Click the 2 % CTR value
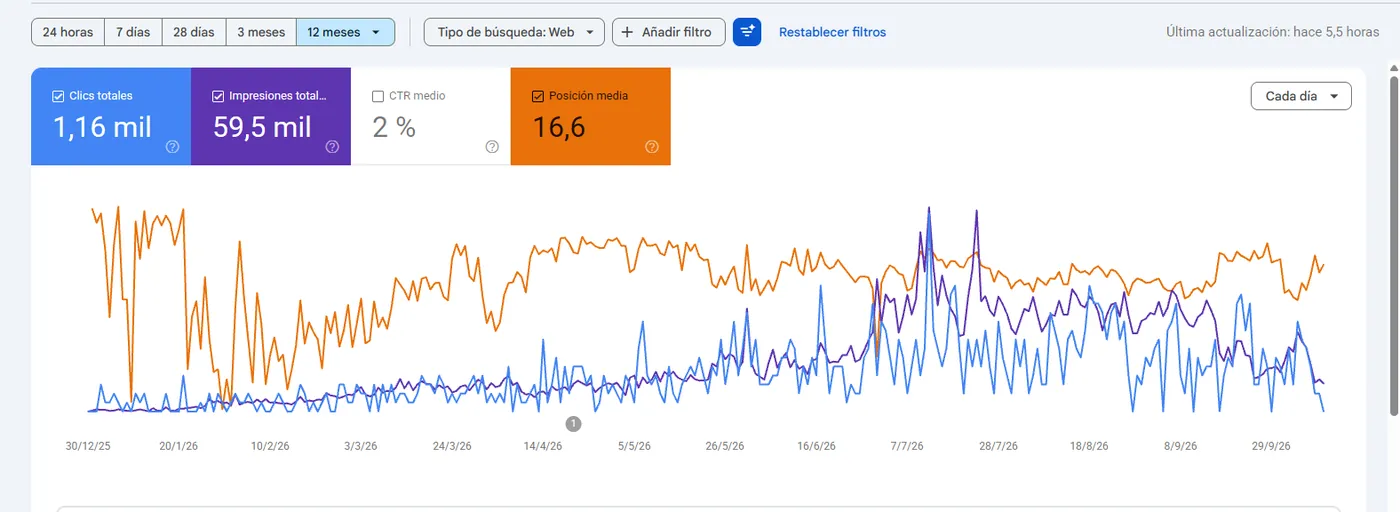 393,127
